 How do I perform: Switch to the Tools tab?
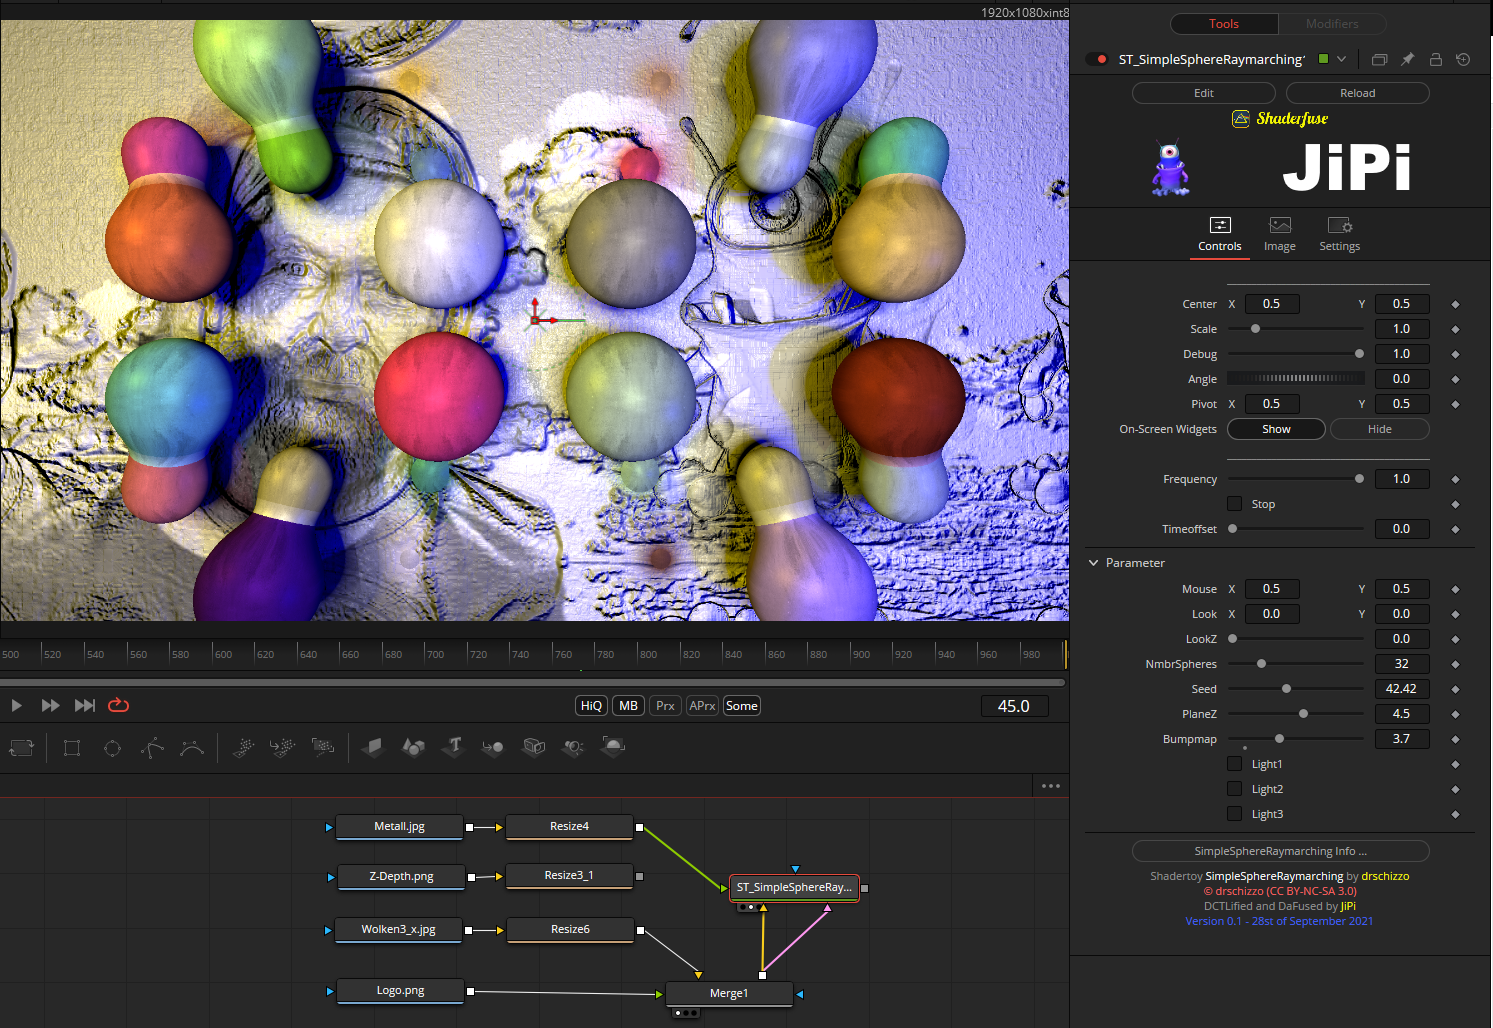point(1224,23)
